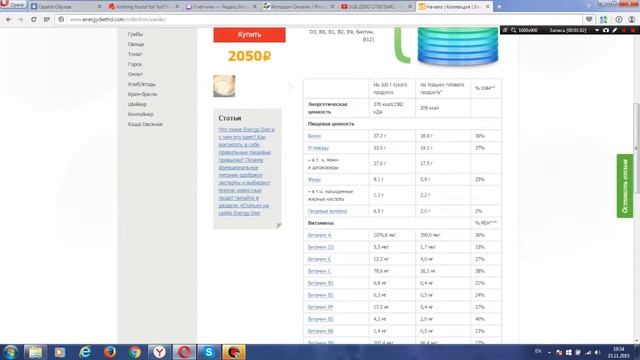The image size is (640, 360).
Task: Click the taskbar clock showing 19:54
Action: point(619,352)
